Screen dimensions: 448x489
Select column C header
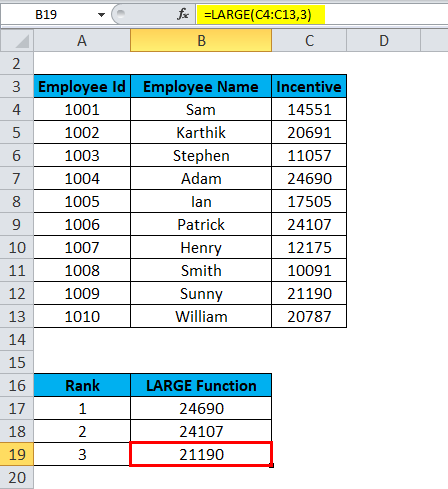(x=309, y=41)
